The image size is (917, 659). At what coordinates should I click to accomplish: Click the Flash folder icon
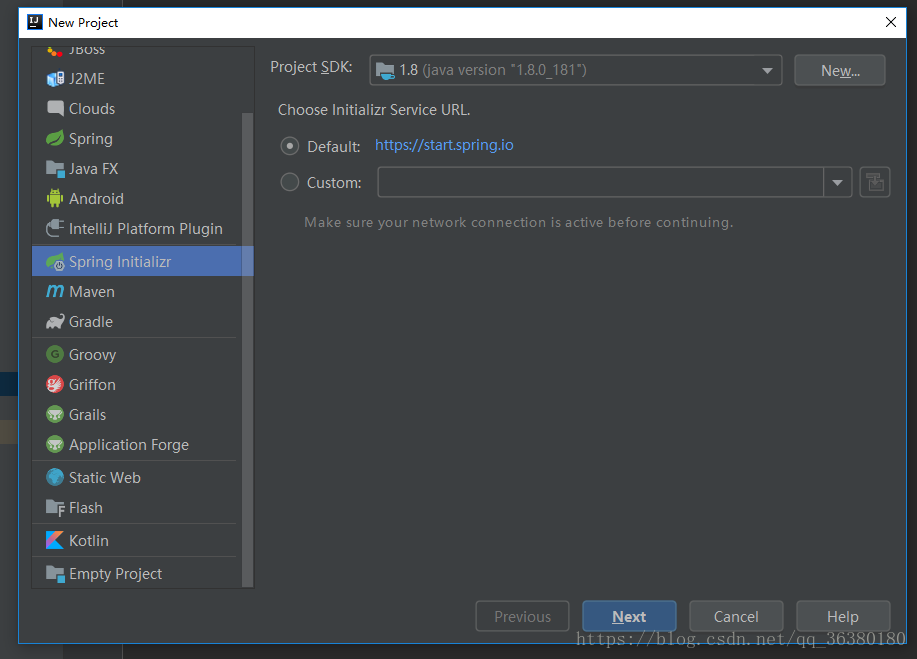[x=55, y=508]
